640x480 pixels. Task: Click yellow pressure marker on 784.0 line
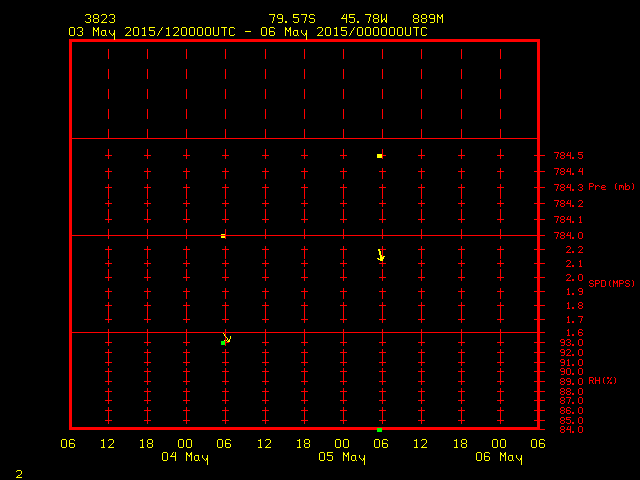coord(223,236)
